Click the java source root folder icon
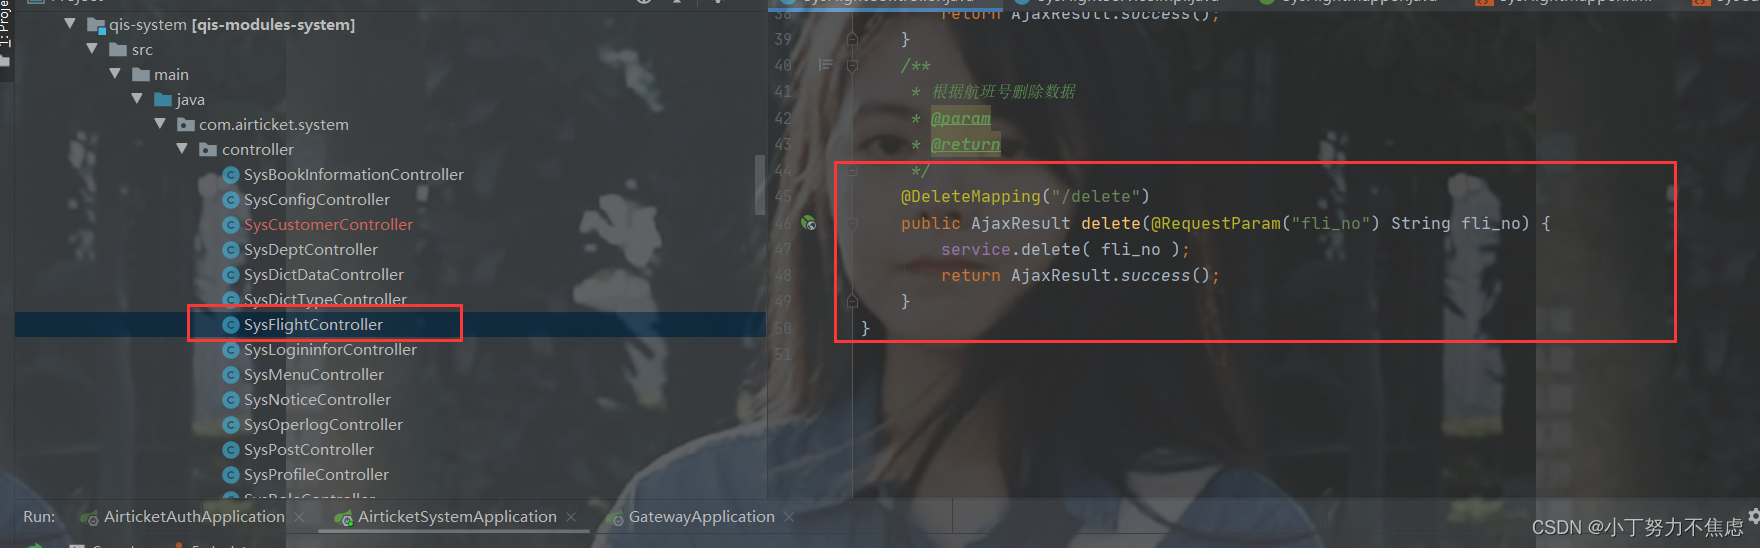The width and height of the screenshot is (1760, 548). [163, 100]
